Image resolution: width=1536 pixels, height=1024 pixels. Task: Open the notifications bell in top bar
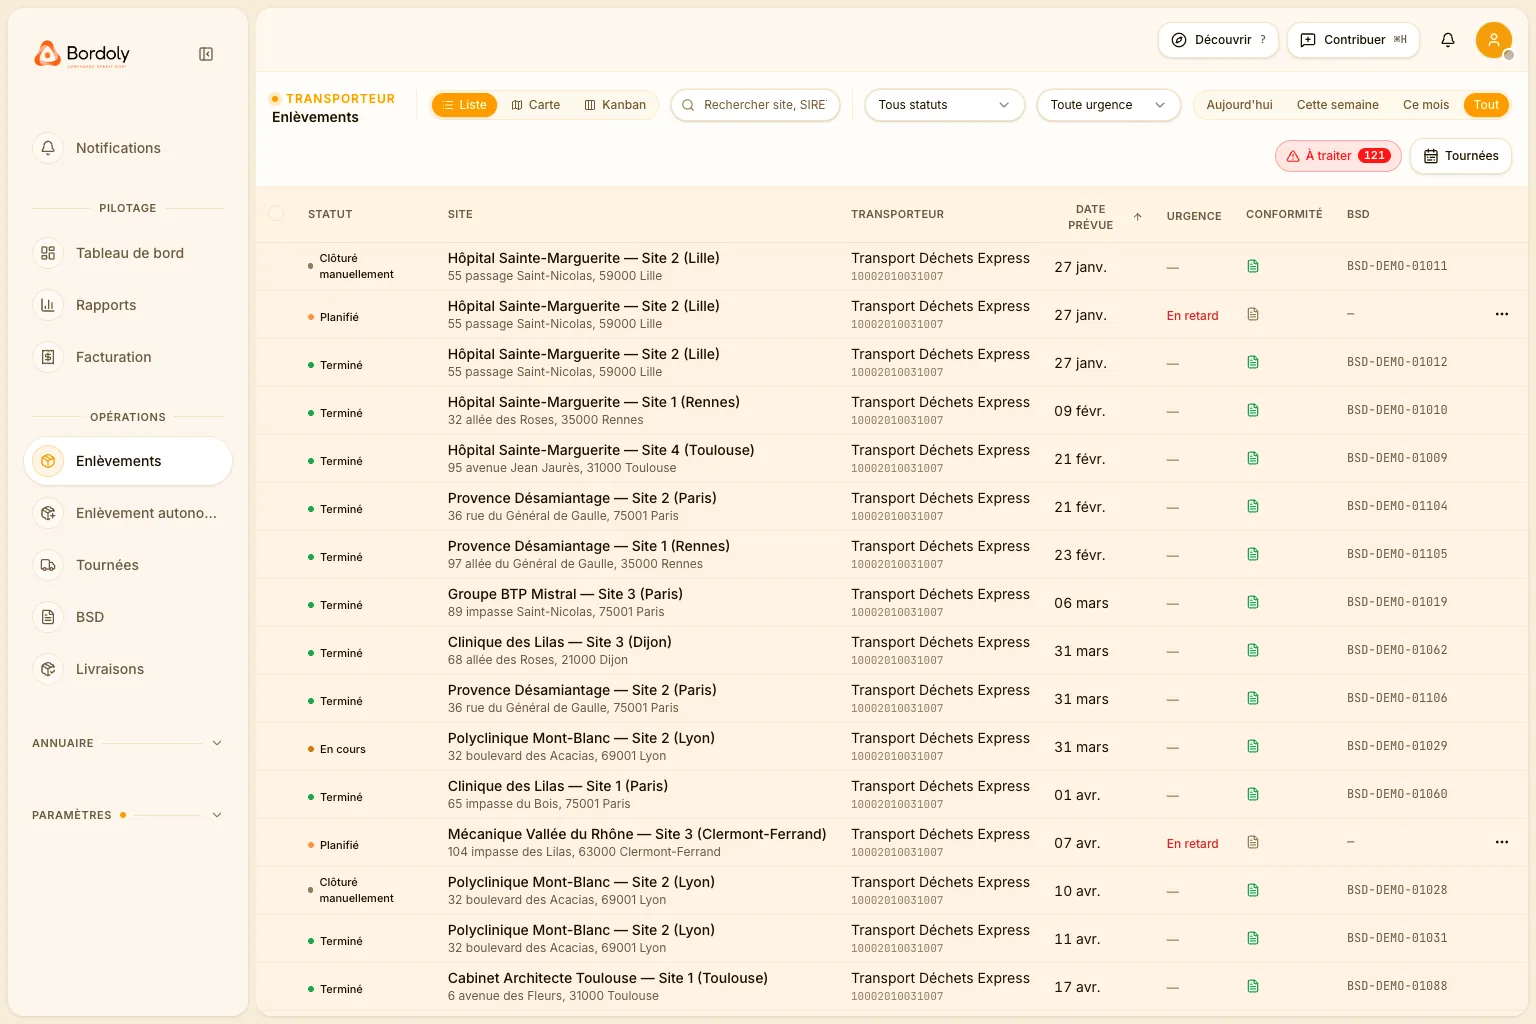(x=1448, y=40)
